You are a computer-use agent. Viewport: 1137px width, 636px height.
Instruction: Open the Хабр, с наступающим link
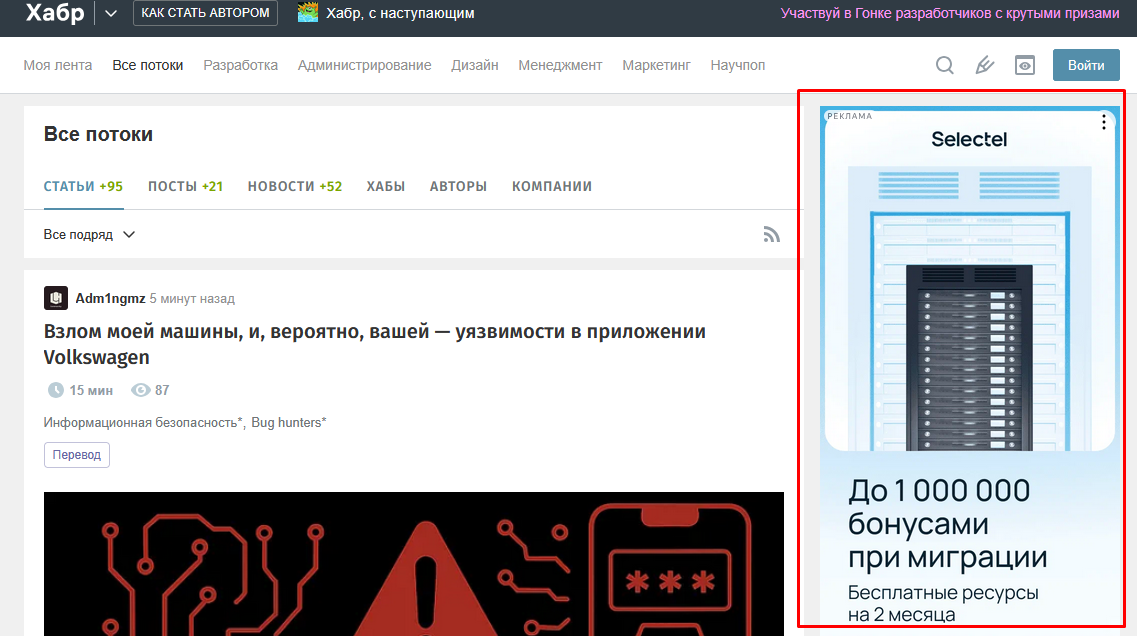coord(400,13)
